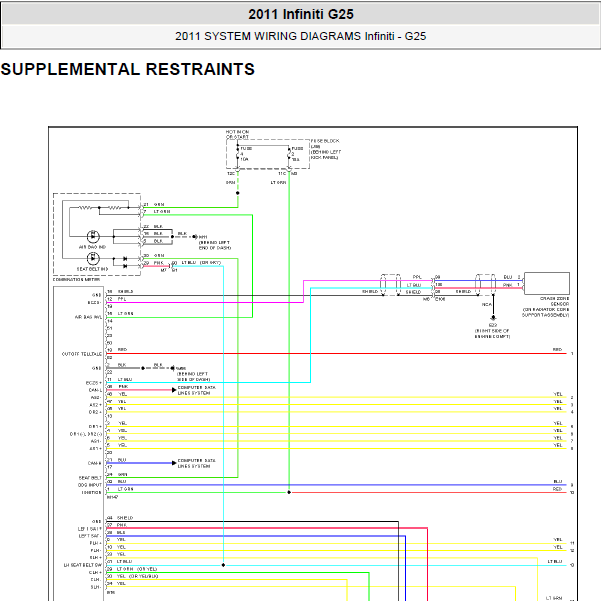This screenshot has height=601, width=601.
Task: Select the "YEL (OR YEL/BLK)" wire label
Action: pos(137,576)
